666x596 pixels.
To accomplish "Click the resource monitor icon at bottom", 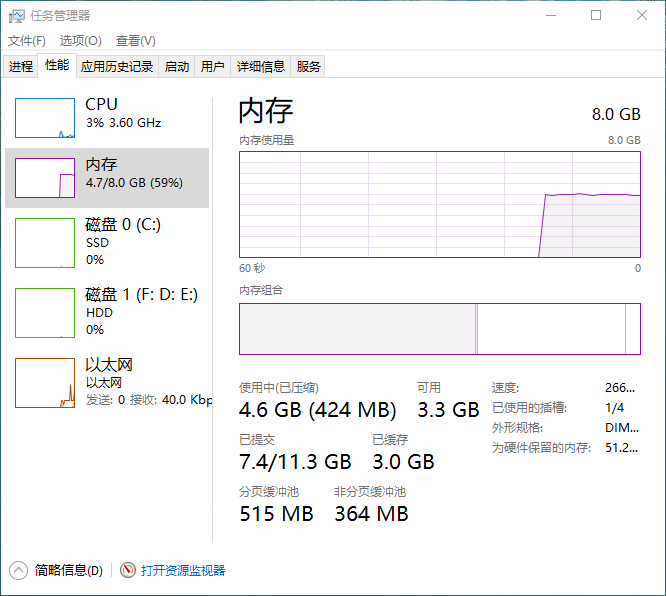I will 128,570.
